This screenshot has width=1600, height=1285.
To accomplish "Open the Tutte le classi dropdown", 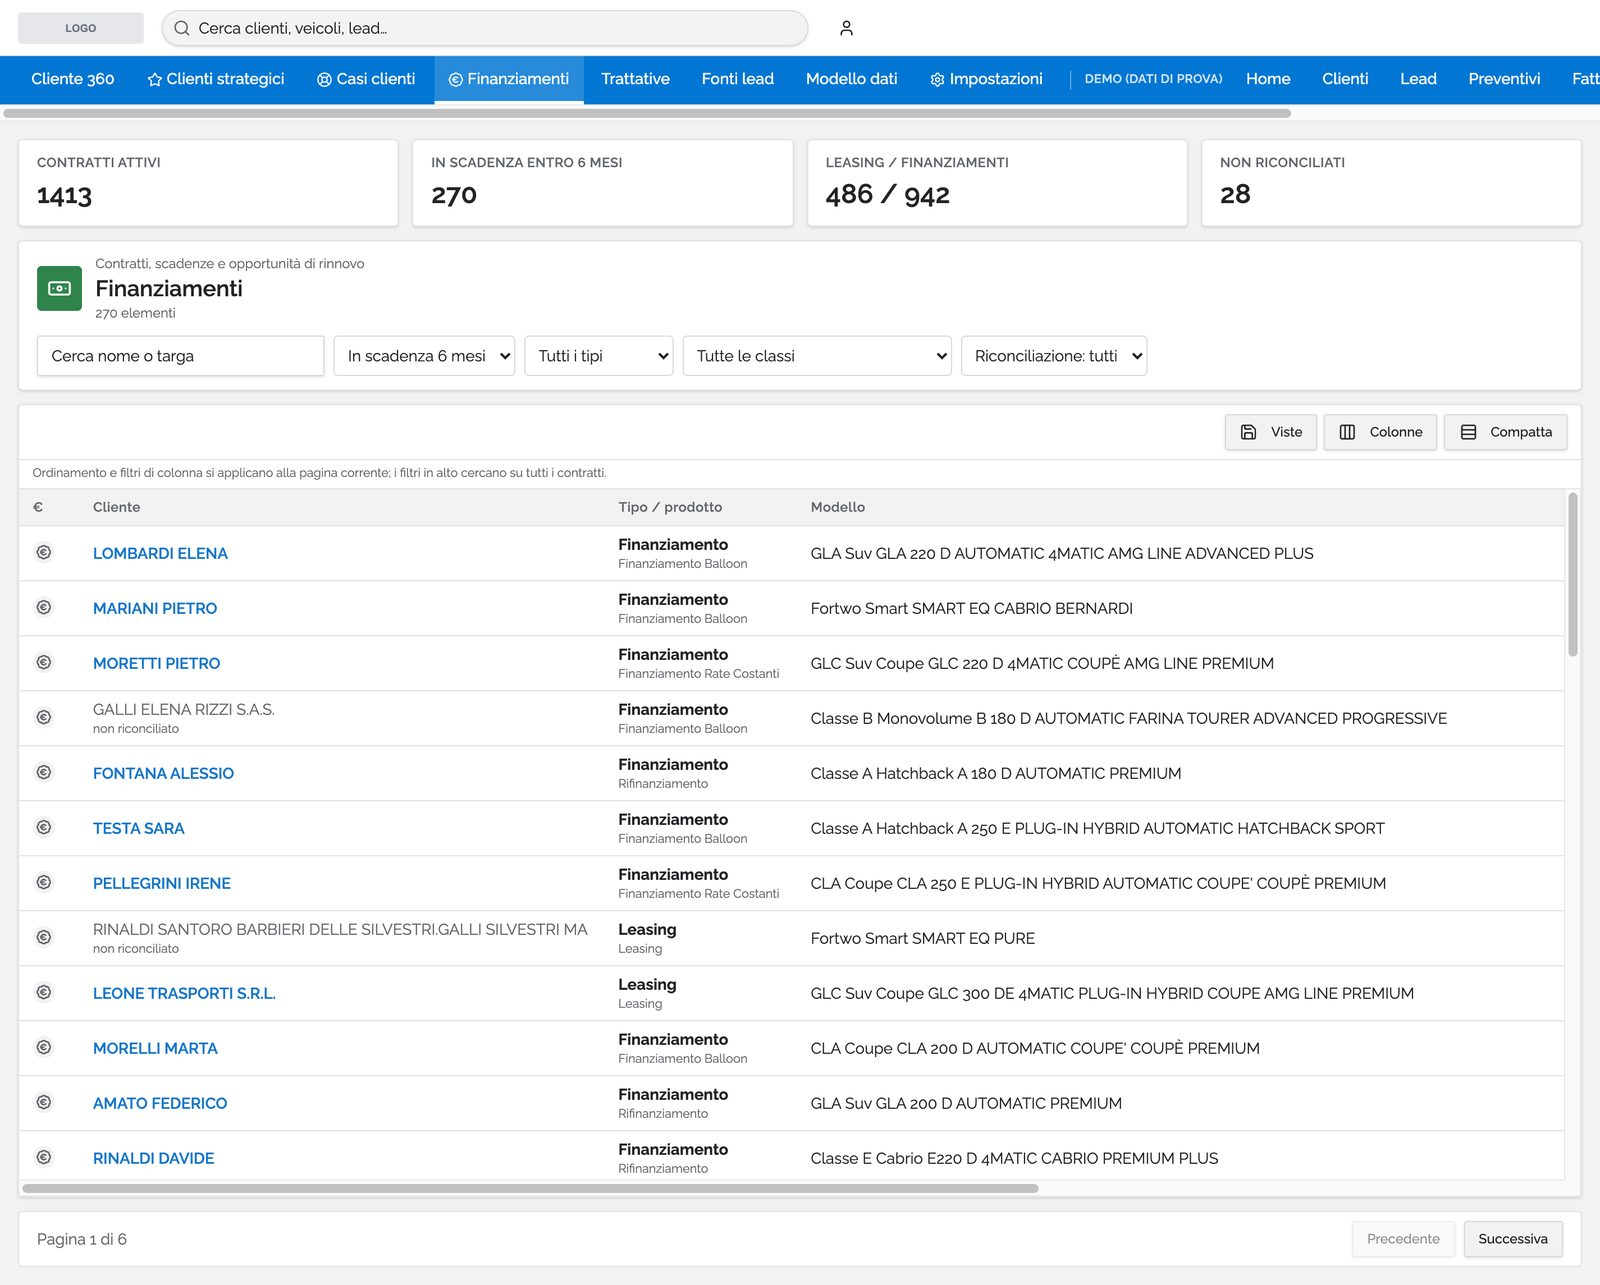I will click(817, 356).
